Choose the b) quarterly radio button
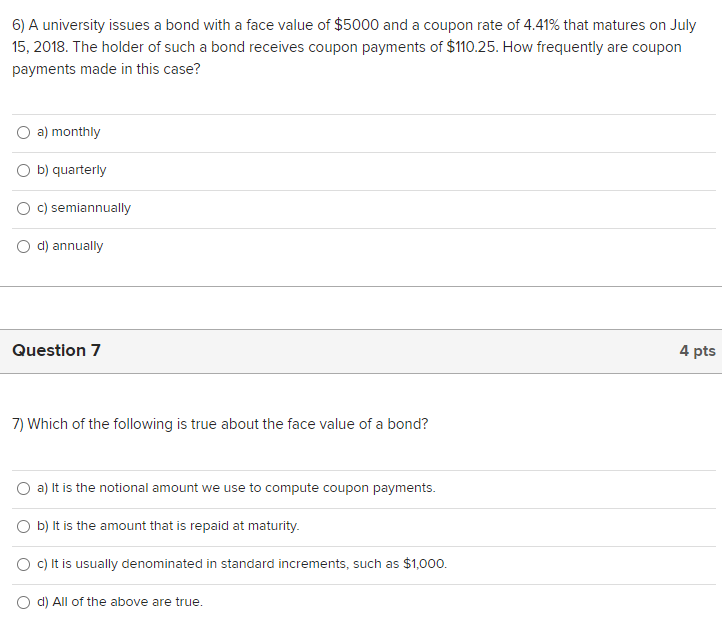This screenshot has width=722, height=637. coord(23,170)
